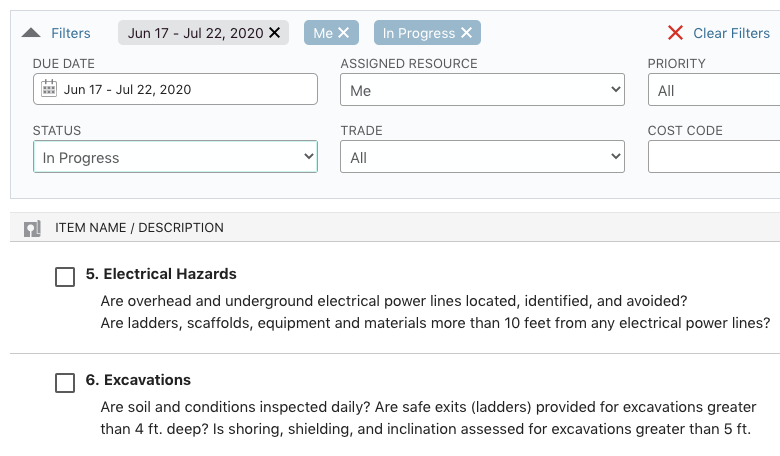Open the 6. Excavations item title
The image size is (780, 456).
click(138, 380)
